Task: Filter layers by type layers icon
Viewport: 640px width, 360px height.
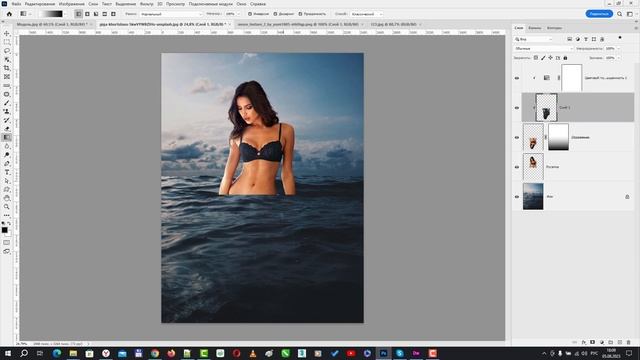Action: point(586,39)
